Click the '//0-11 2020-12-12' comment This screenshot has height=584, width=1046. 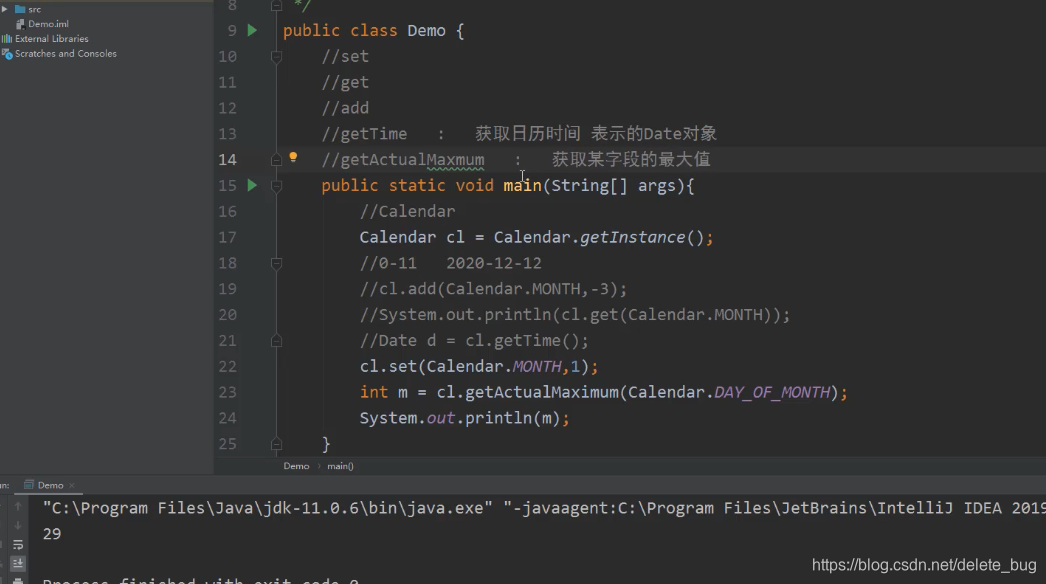click(x=450, y=264)
